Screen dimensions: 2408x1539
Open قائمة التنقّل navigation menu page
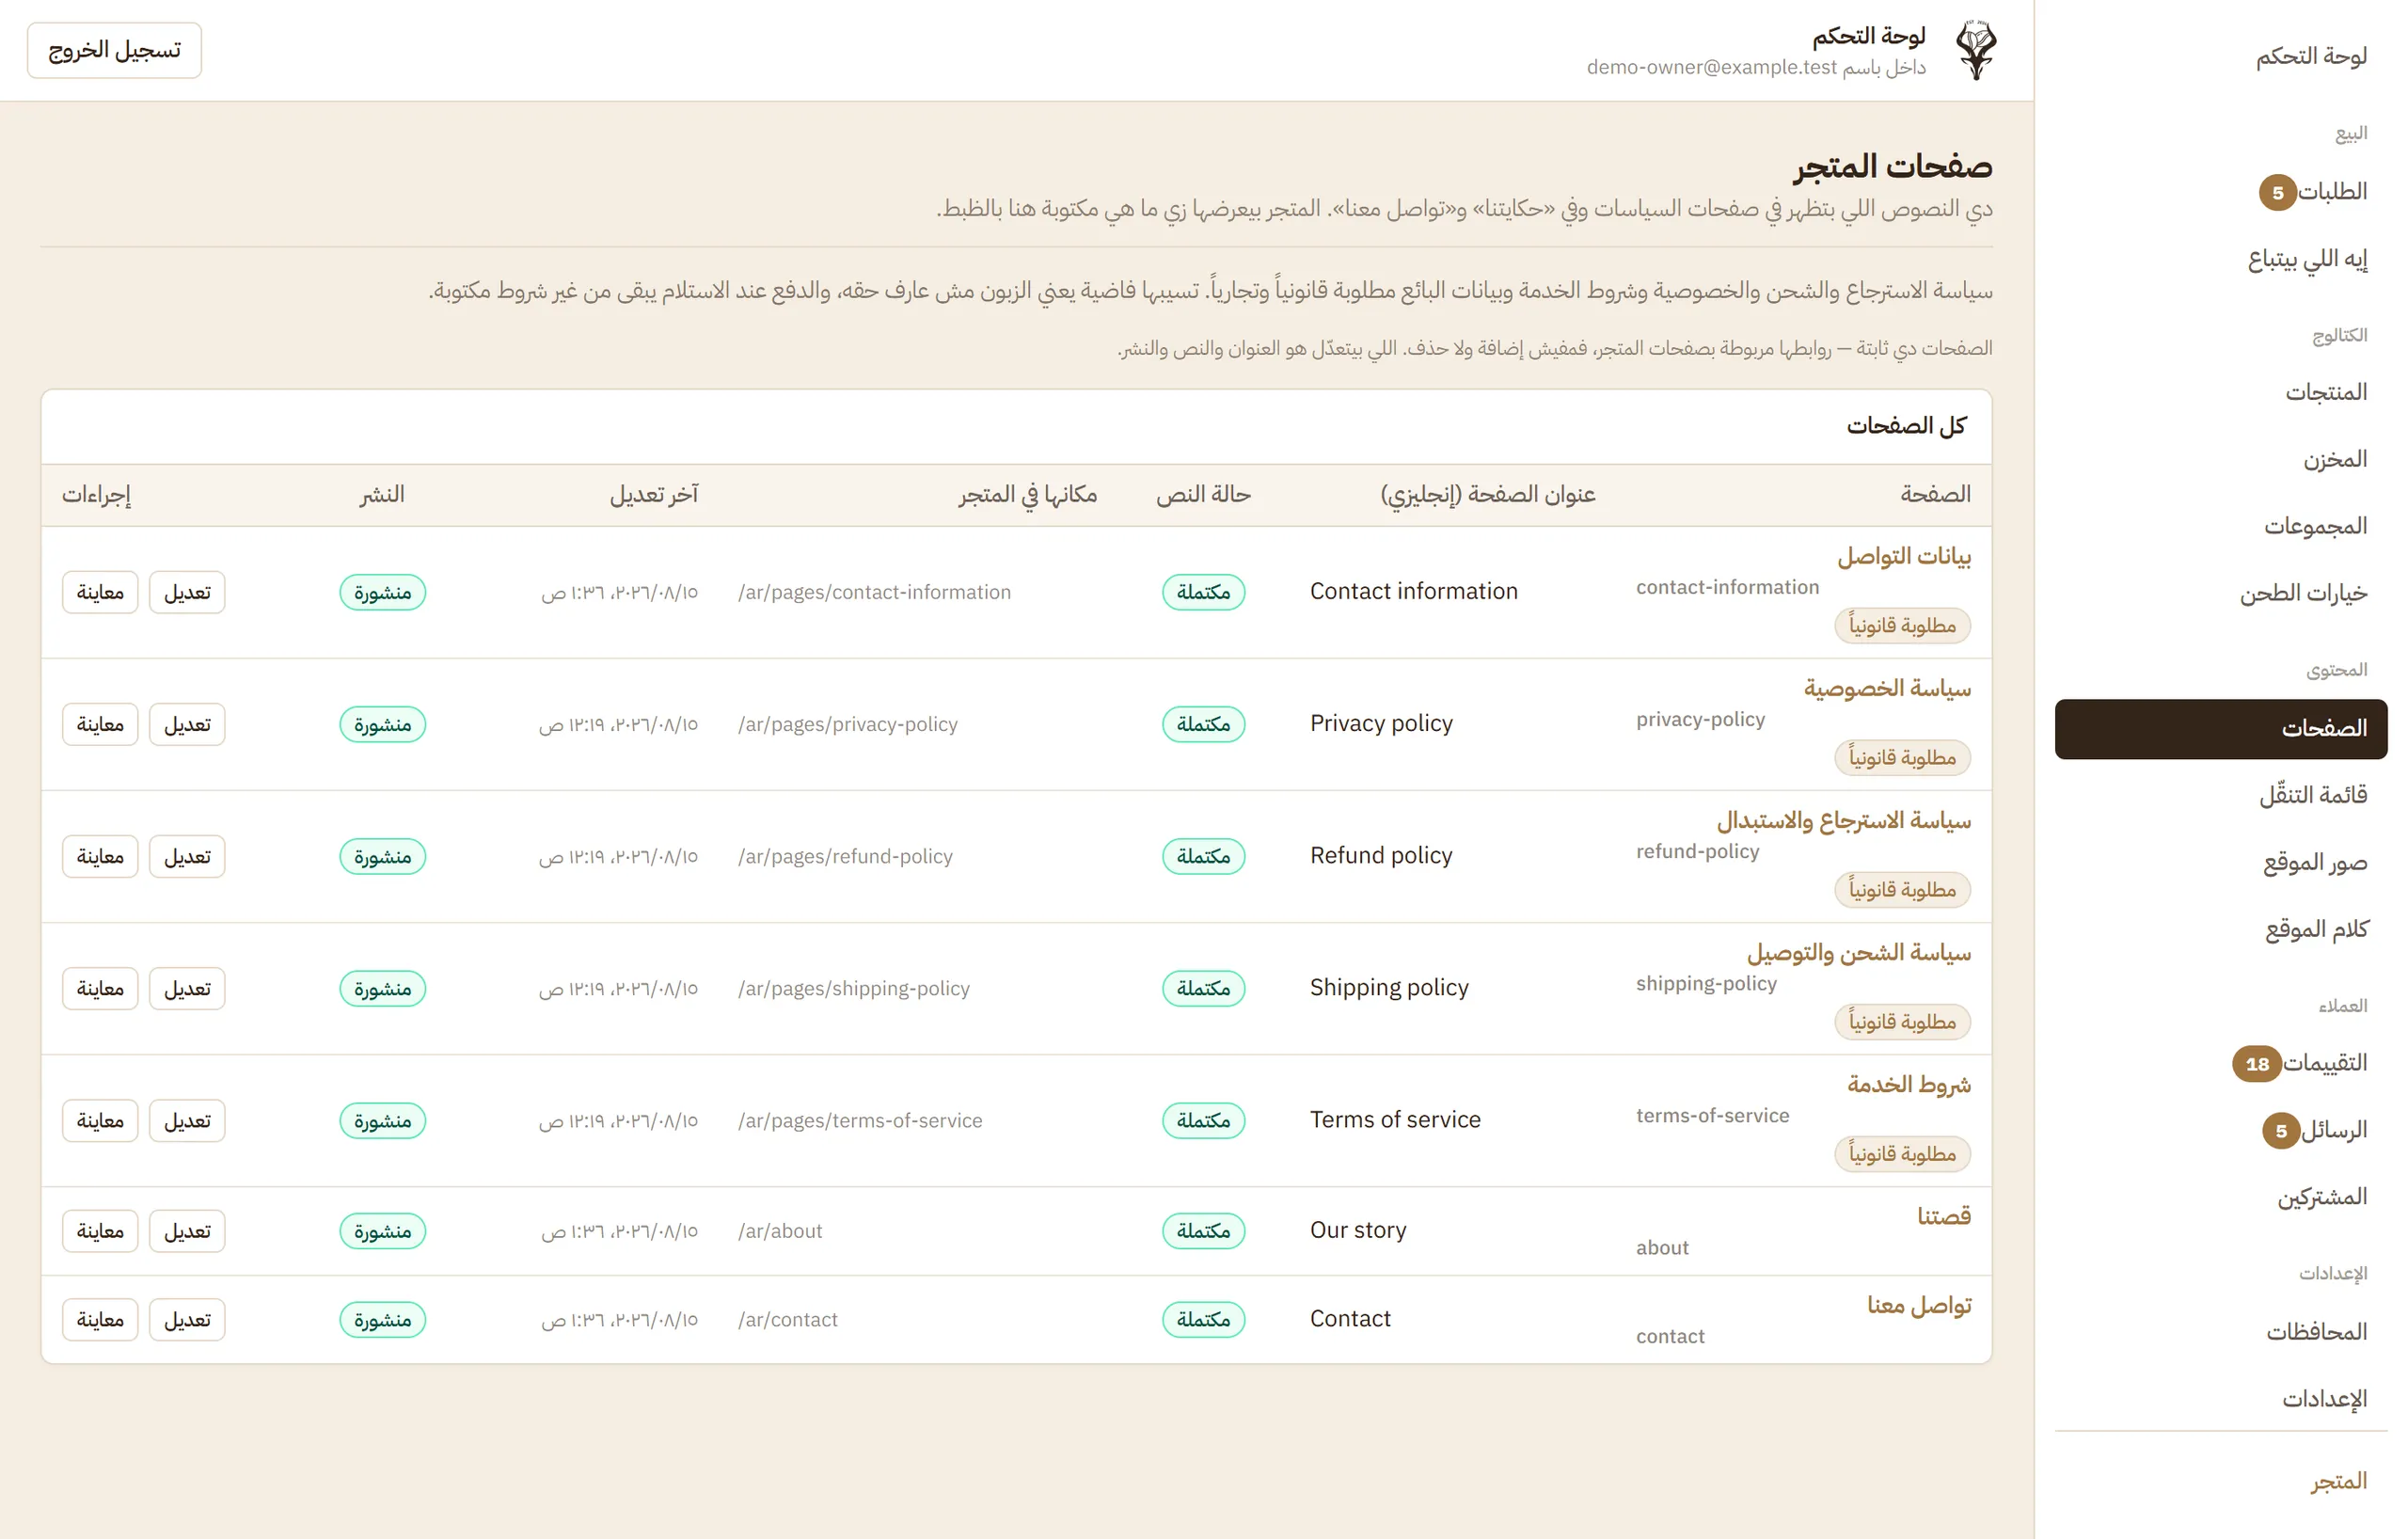2313,795
